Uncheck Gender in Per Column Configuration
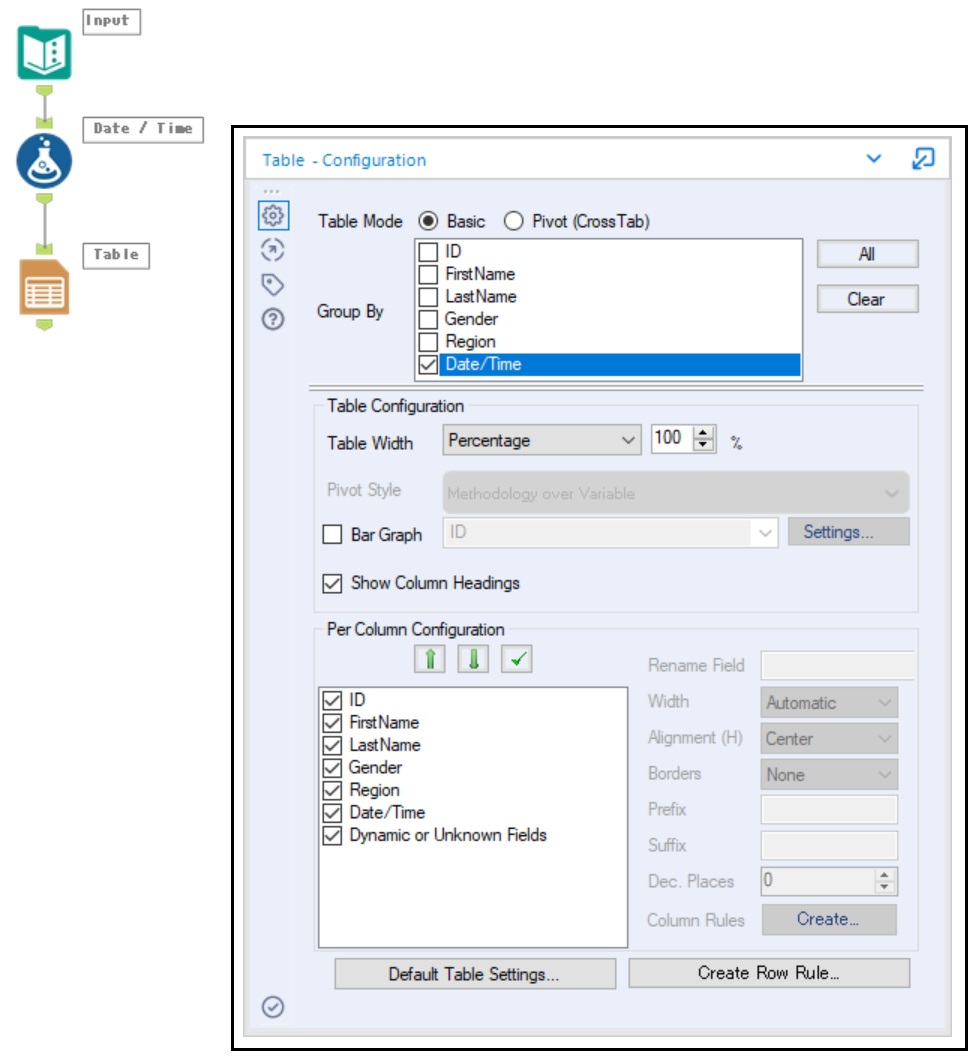Screen dimensions: 980x1060 click(333, 768)
